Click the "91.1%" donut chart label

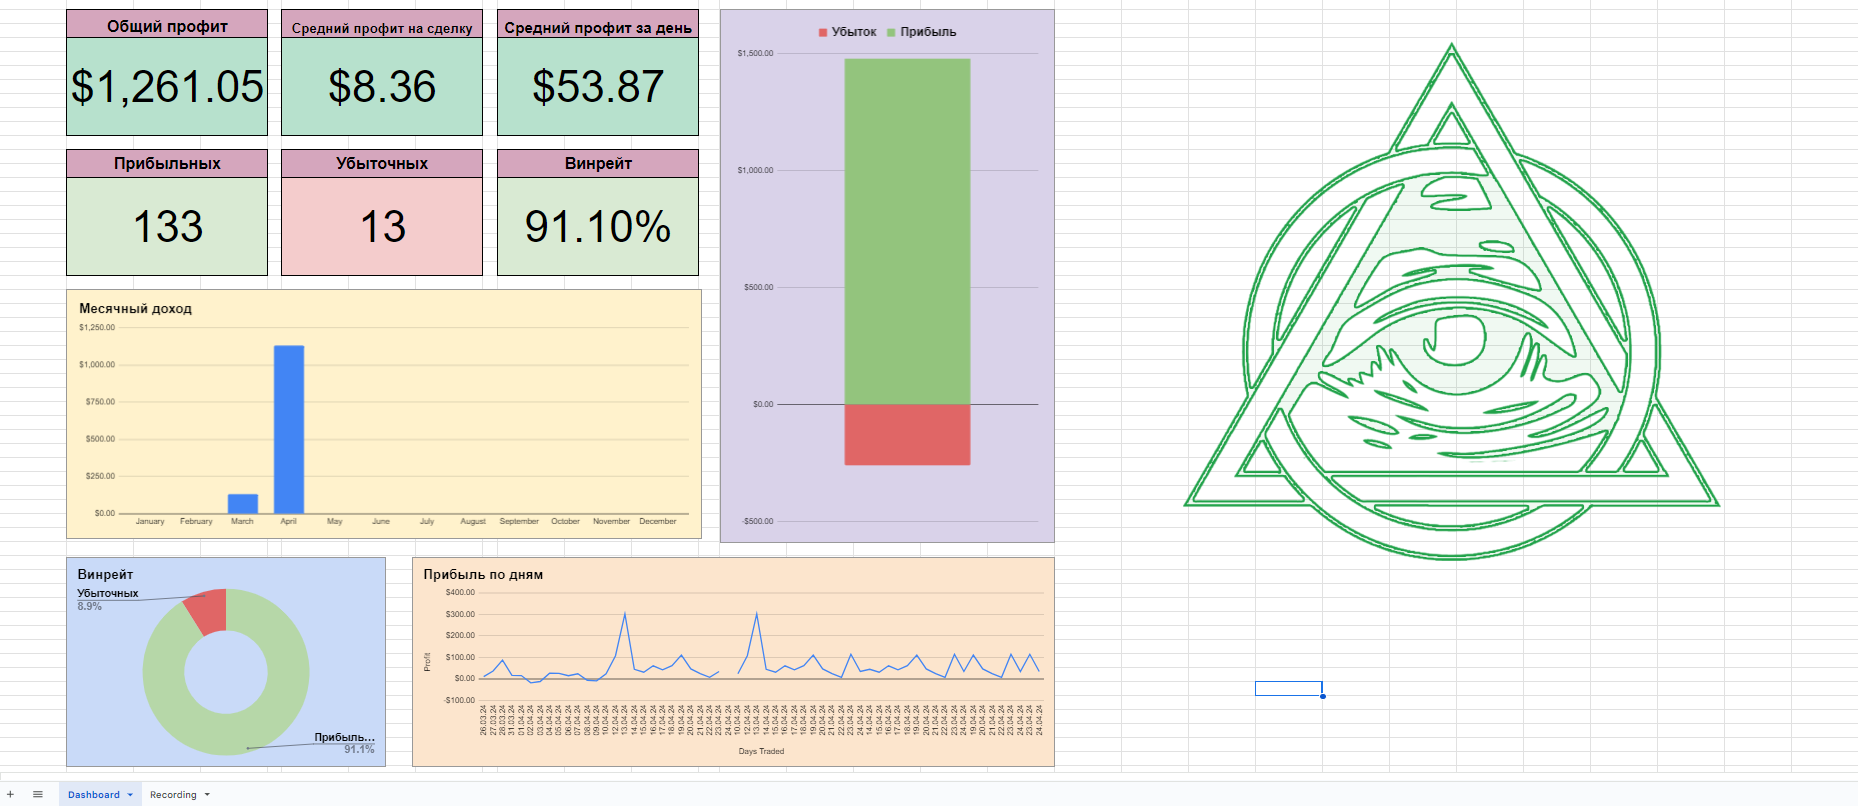click(360, 749)
